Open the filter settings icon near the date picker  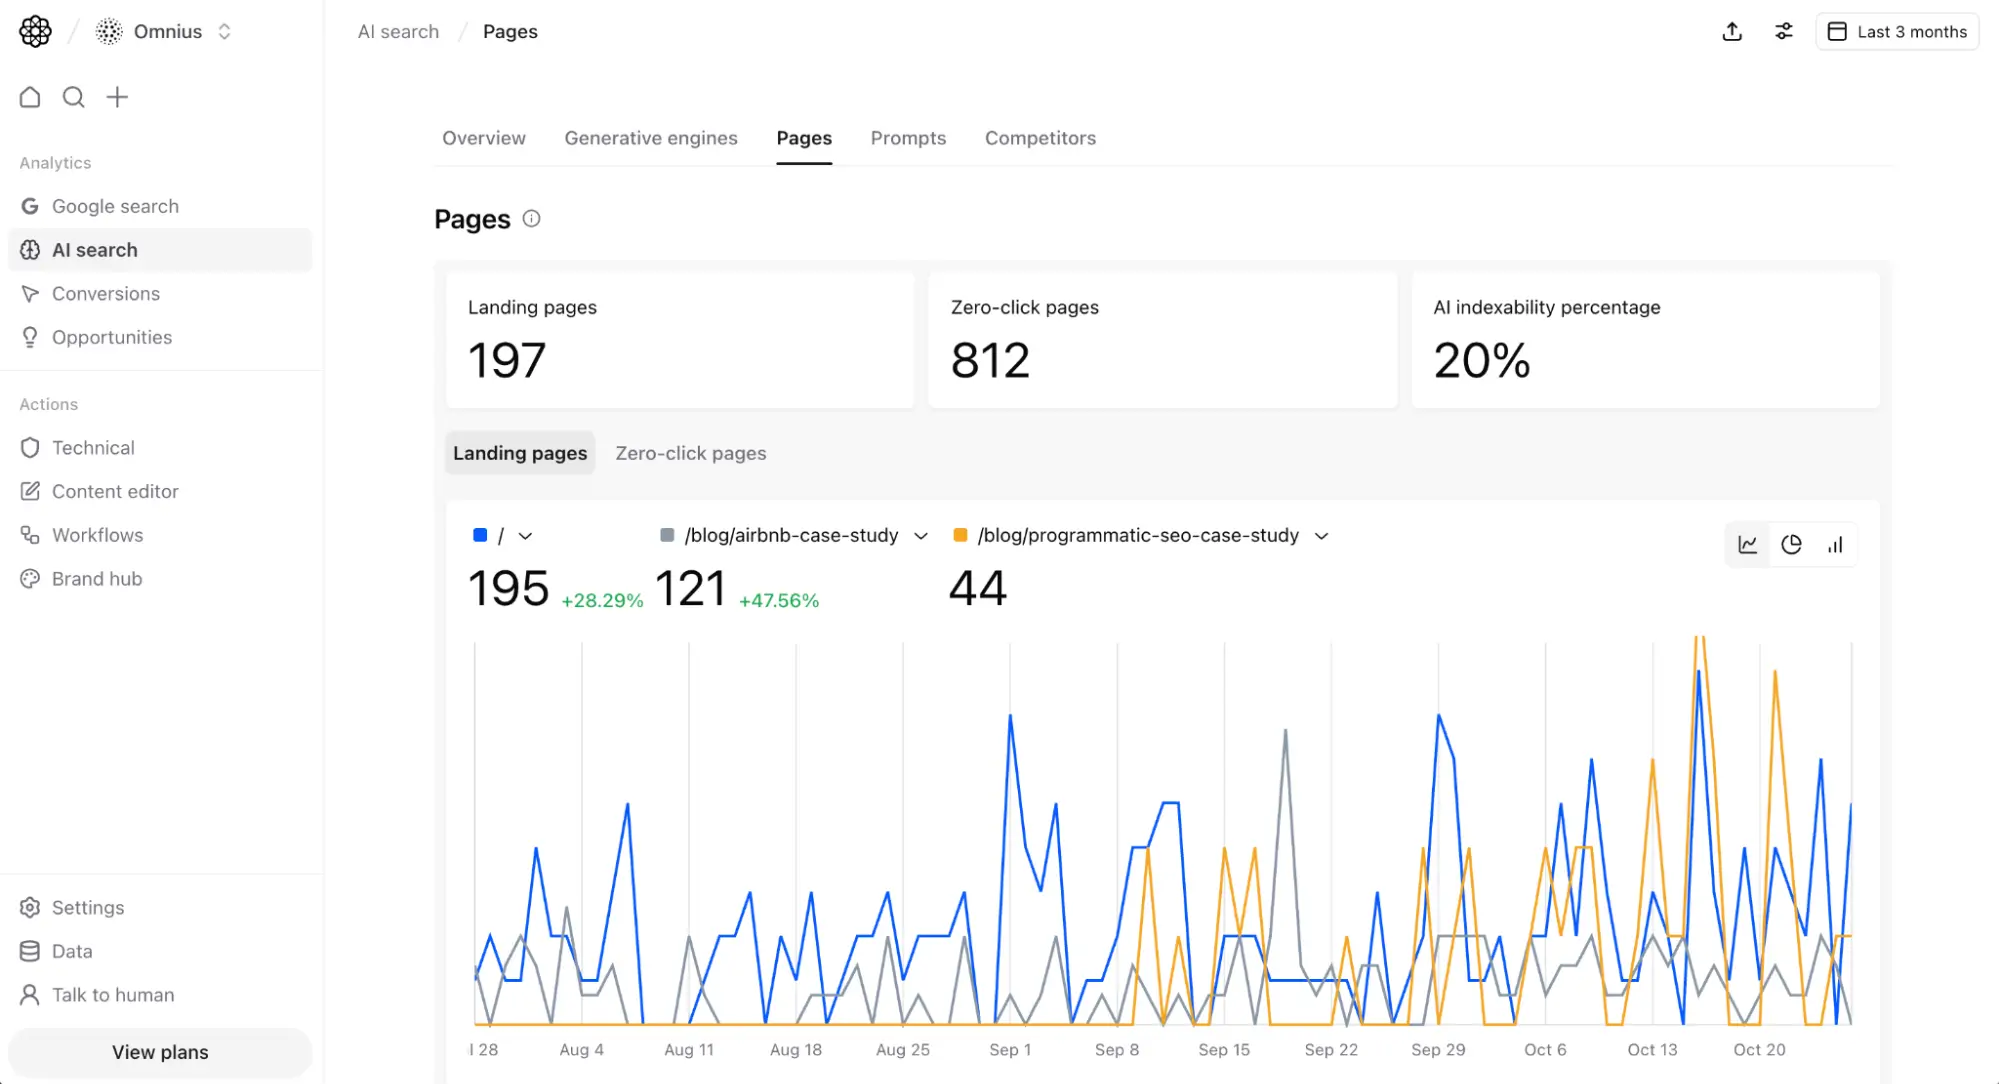[1784, 31]
